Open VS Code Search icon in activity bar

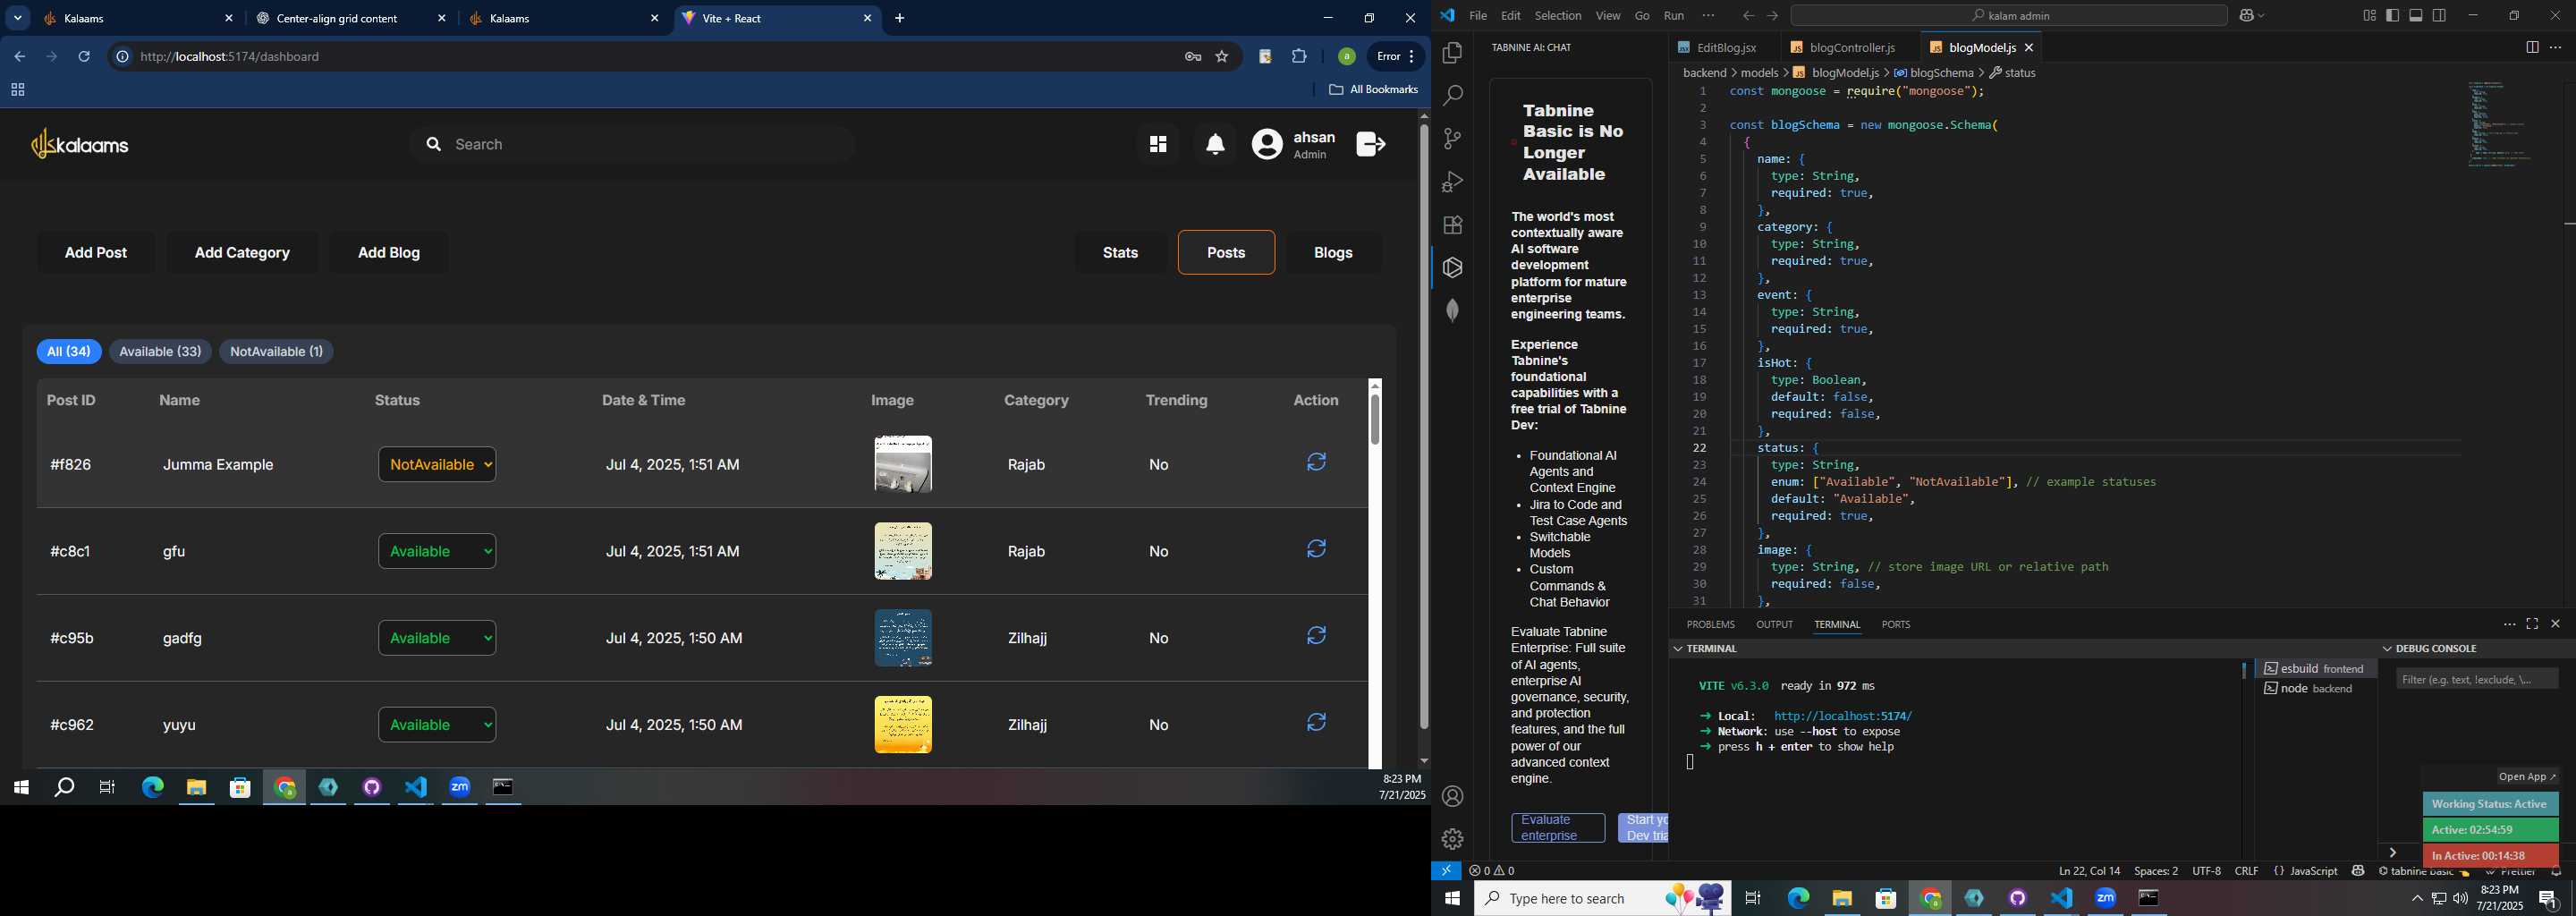click(x=1452, y=96)
